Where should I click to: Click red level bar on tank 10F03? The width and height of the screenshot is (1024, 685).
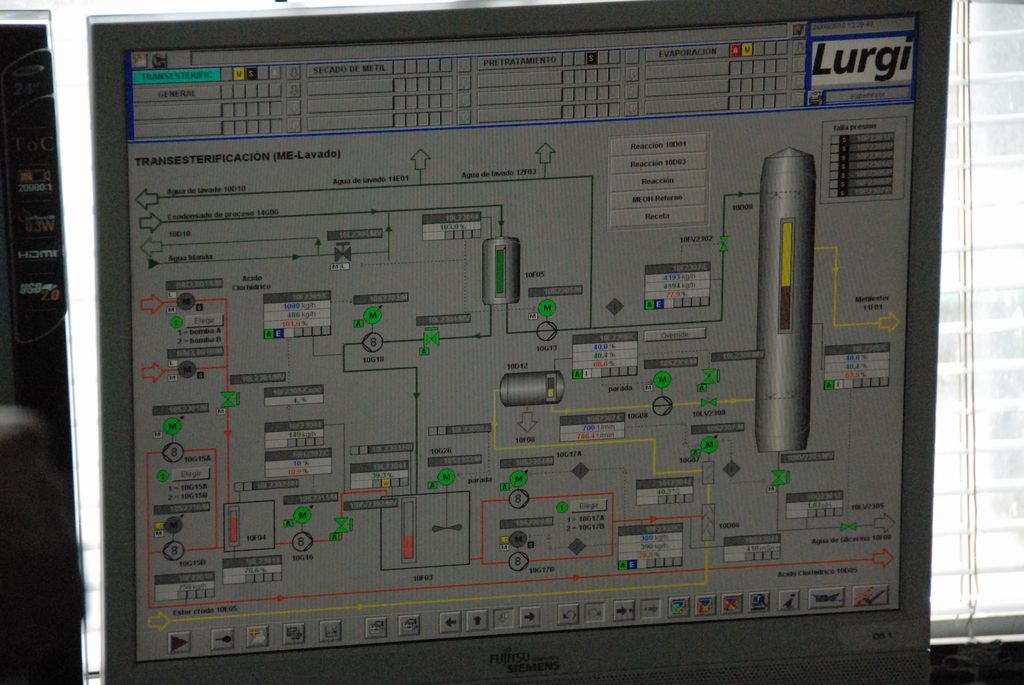pyautogui.click(x=408, y=547)
